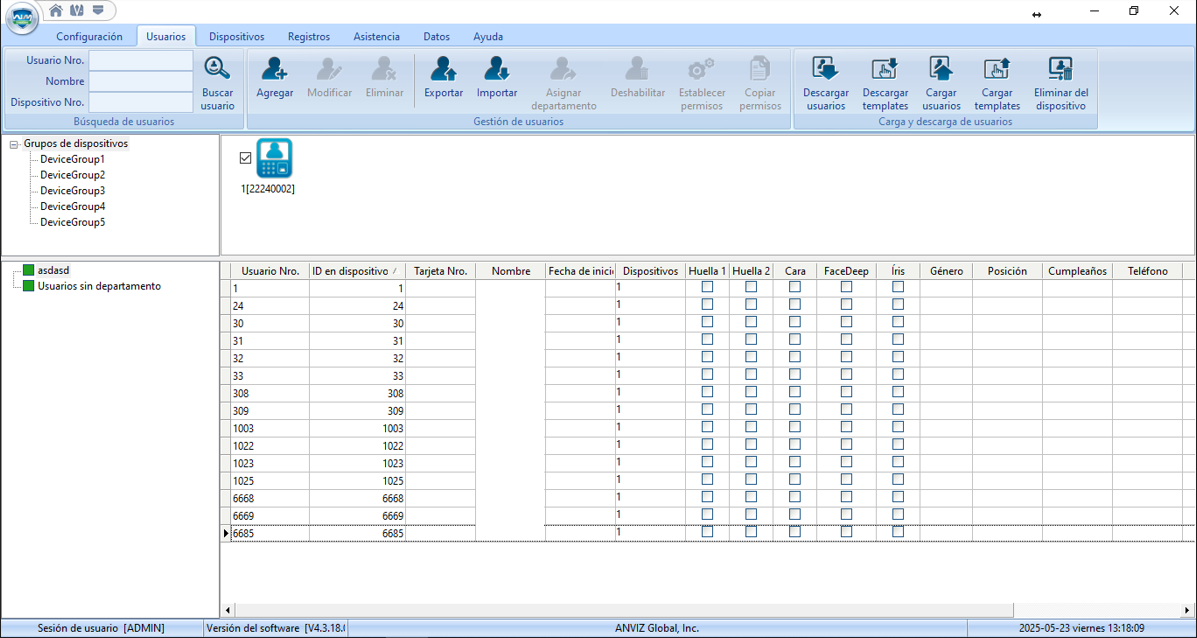The height and width of the screenshot is (638, 1197).
Task: Check FaceDeep box for user 31
Action: coord(846,340)
